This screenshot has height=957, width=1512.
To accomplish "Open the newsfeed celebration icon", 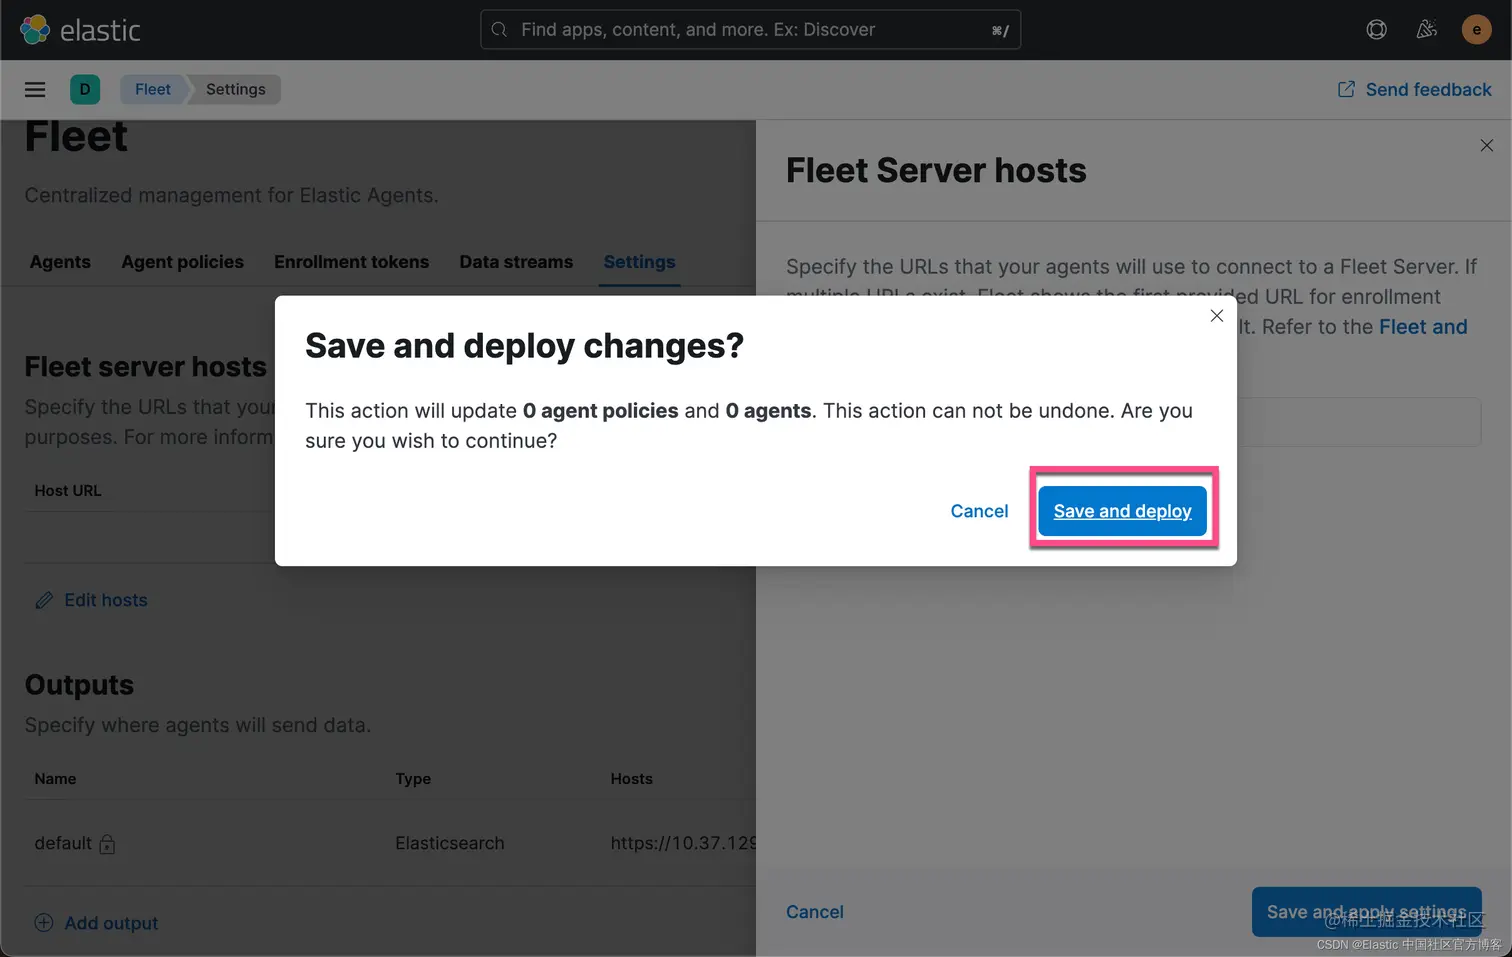I will (1427, 30).
